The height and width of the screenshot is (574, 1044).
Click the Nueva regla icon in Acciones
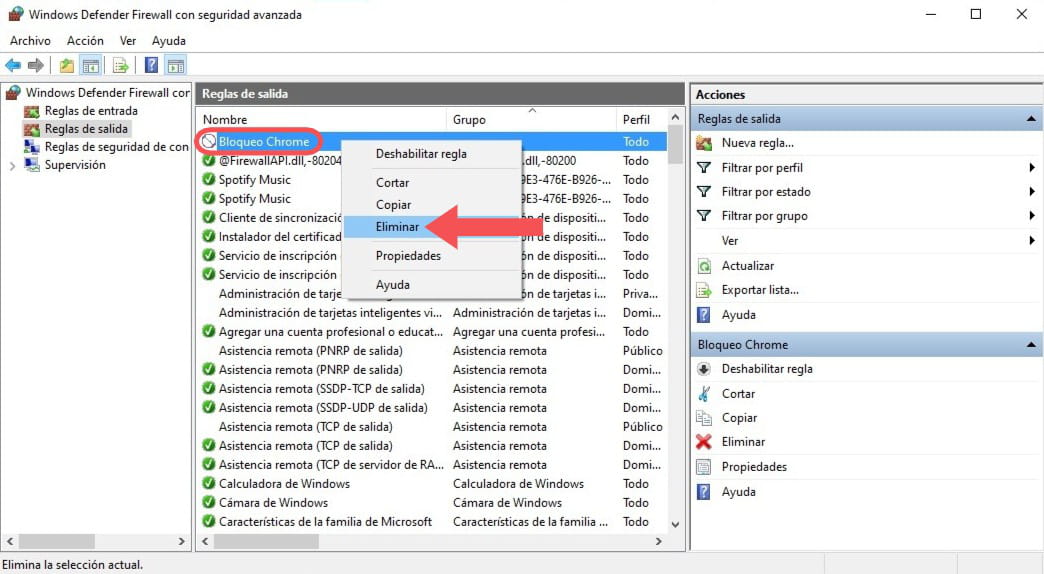click(704, 143)
